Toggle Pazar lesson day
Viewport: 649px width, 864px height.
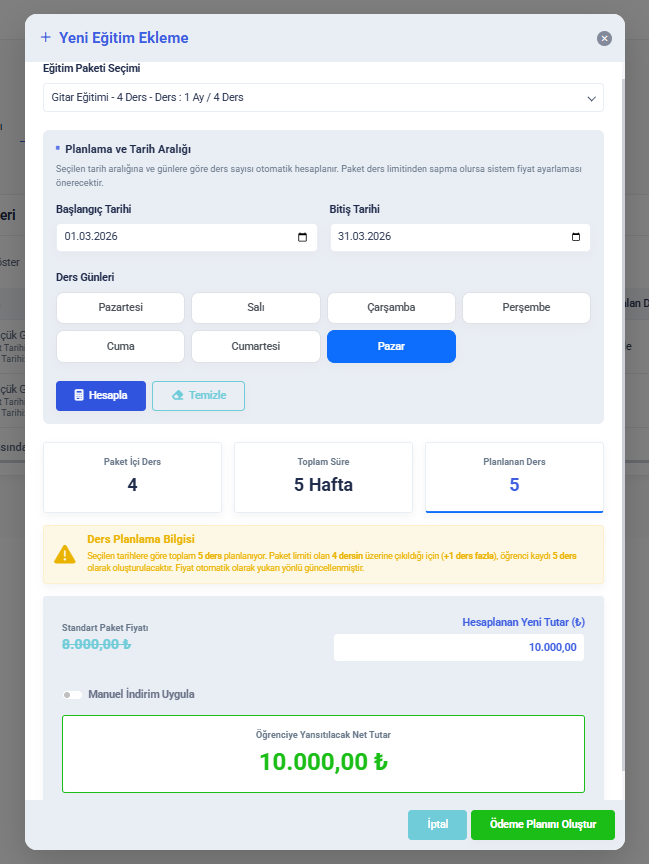point(391,346)
